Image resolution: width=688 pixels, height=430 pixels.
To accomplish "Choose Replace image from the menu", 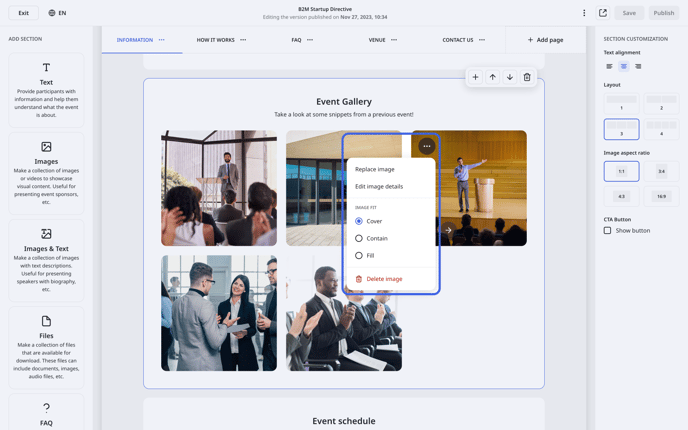I will pyautogui.click(x=375, y=169).
